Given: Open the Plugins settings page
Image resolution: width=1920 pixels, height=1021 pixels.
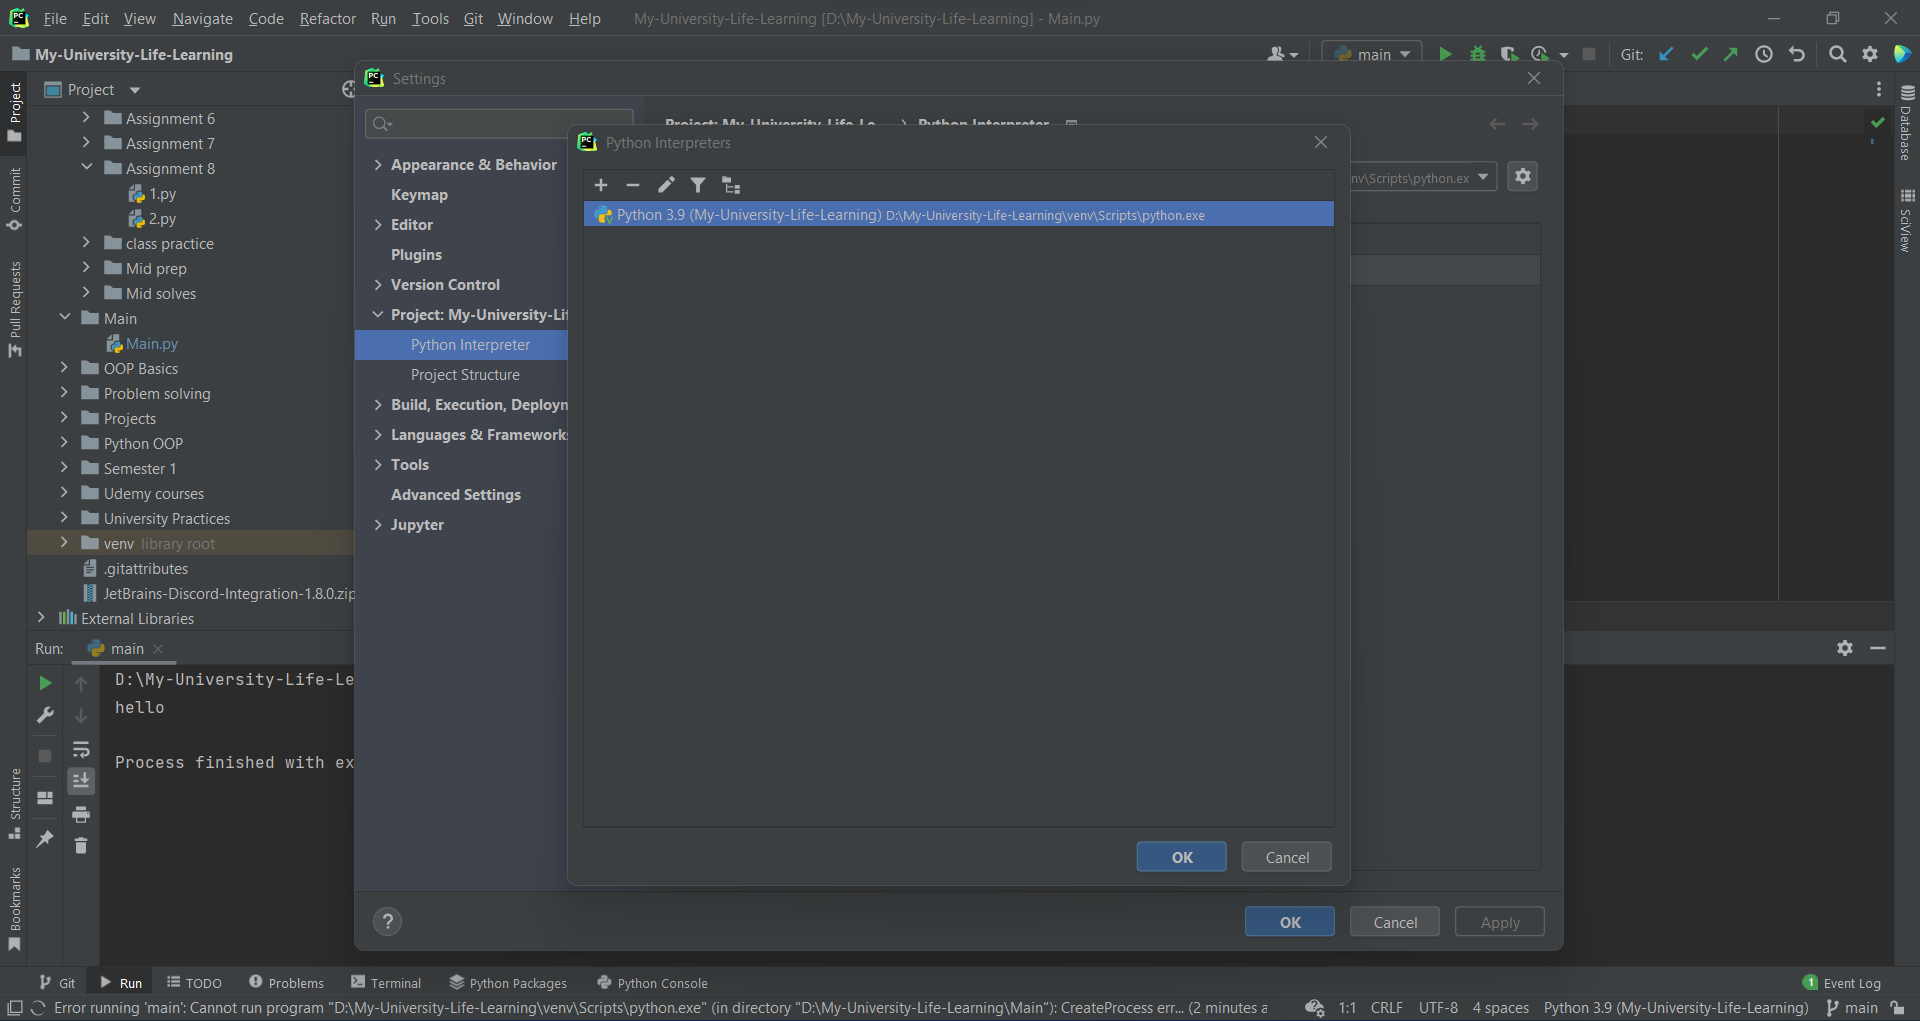Looking at the screenshot, I should coord(416,255).
